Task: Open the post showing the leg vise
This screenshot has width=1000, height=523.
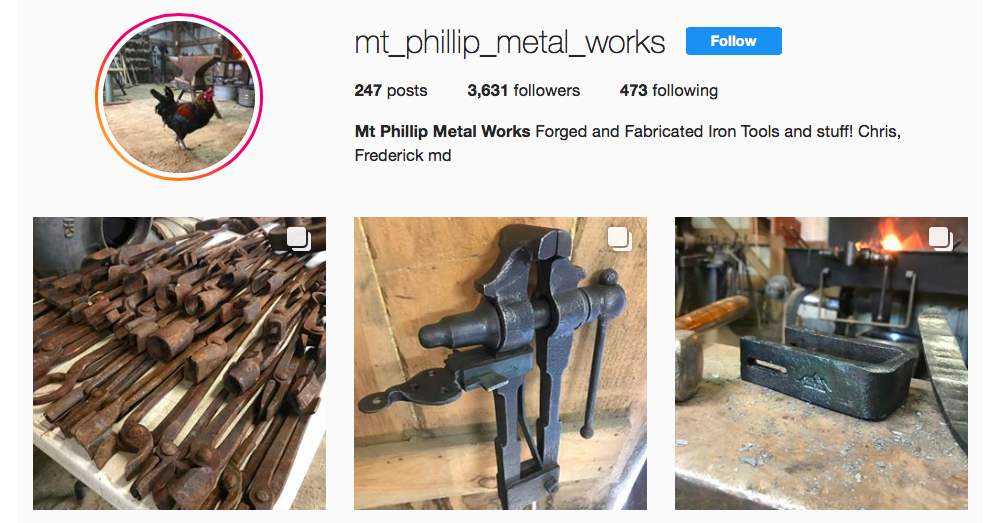Action: click(x=501, y=363)
